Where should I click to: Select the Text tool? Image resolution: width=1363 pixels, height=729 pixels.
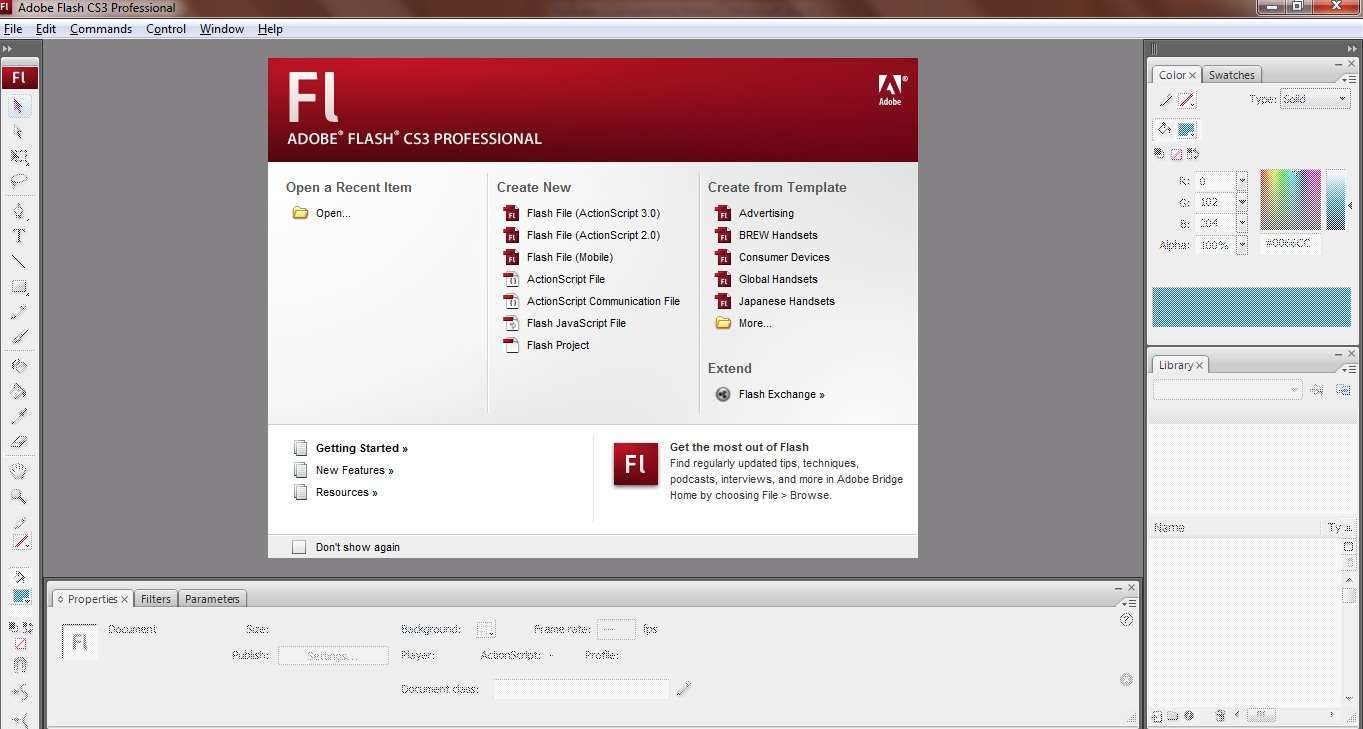(19, 236)
